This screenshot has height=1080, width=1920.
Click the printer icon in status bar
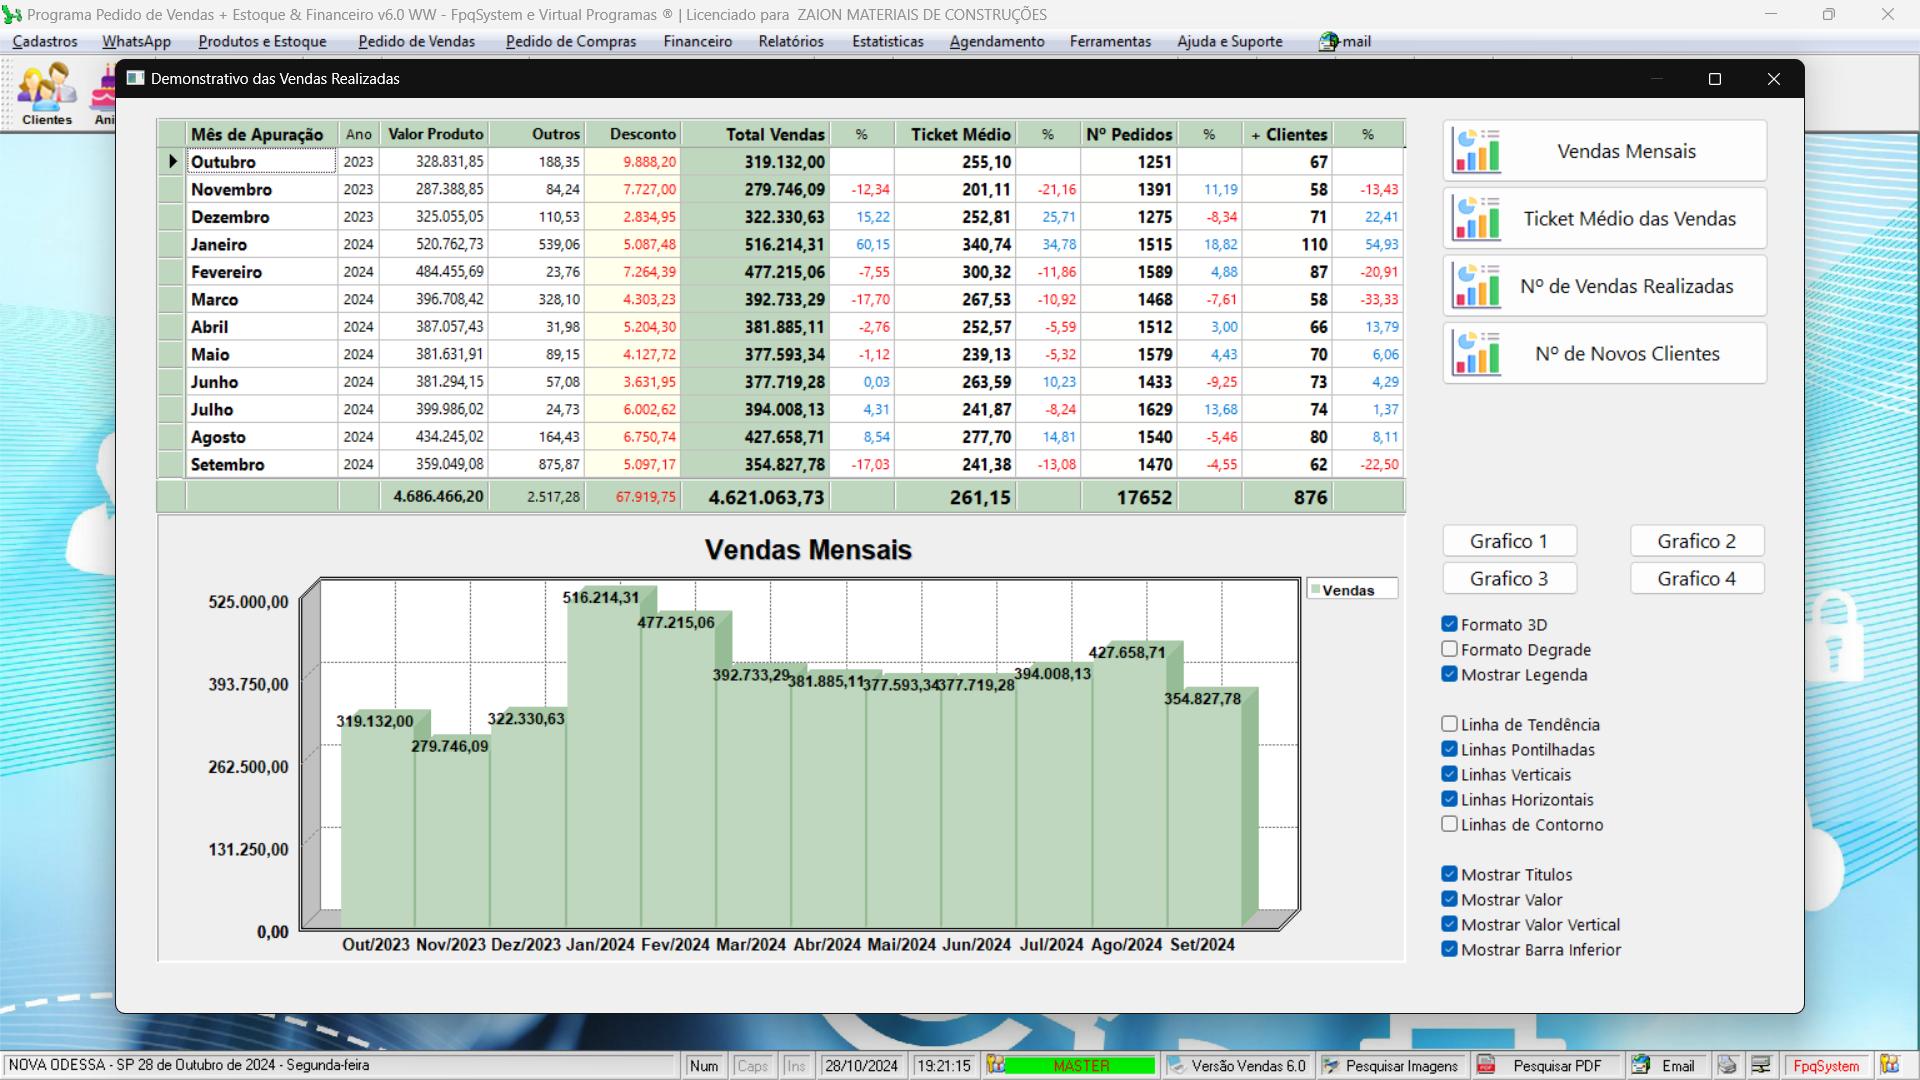click(1727, 1066)
